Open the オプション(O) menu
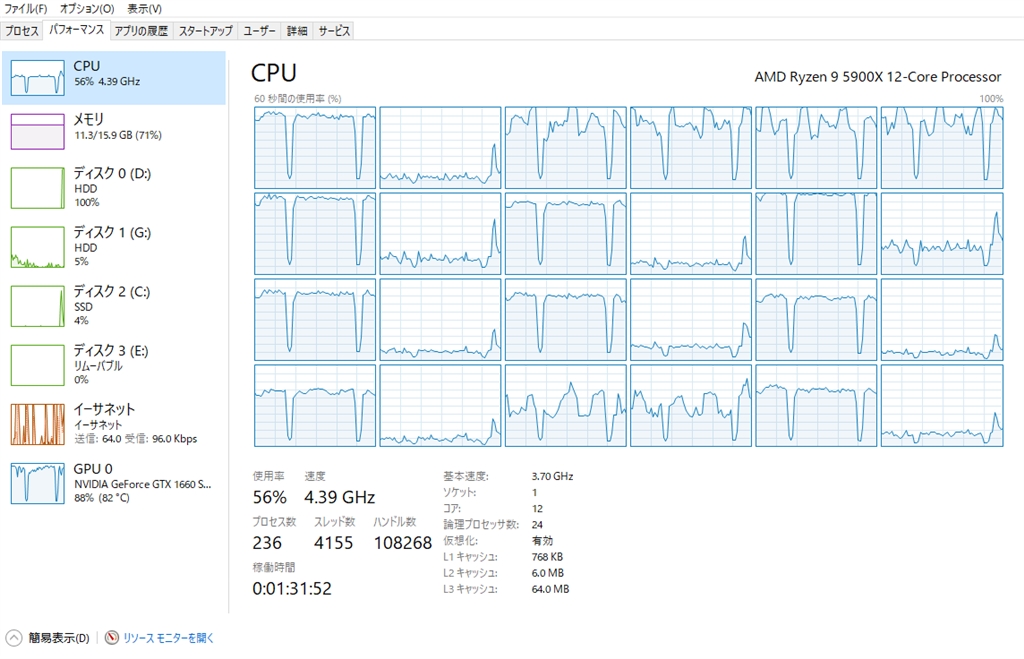This screenshot has height=659, width=1024. [x=87, y=9]
